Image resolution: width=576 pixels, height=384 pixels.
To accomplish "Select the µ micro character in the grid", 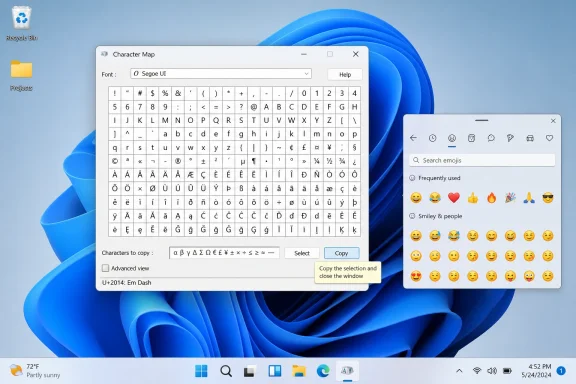I will click(242, 161).
